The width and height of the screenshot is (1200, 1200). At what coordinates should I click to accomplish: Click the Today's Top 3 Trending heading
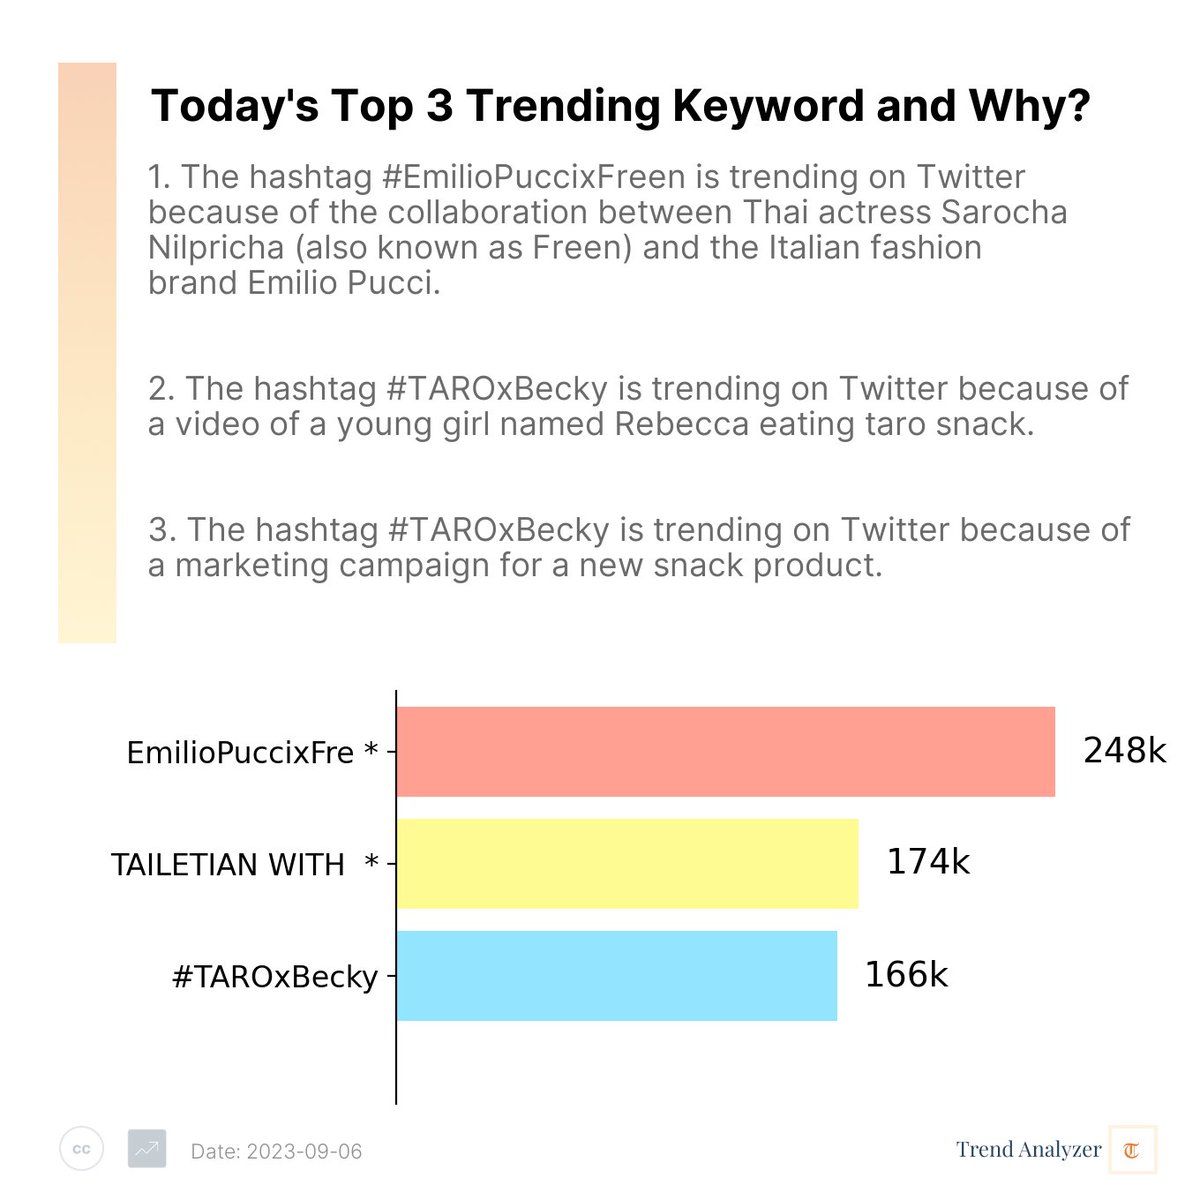[620, 106]
